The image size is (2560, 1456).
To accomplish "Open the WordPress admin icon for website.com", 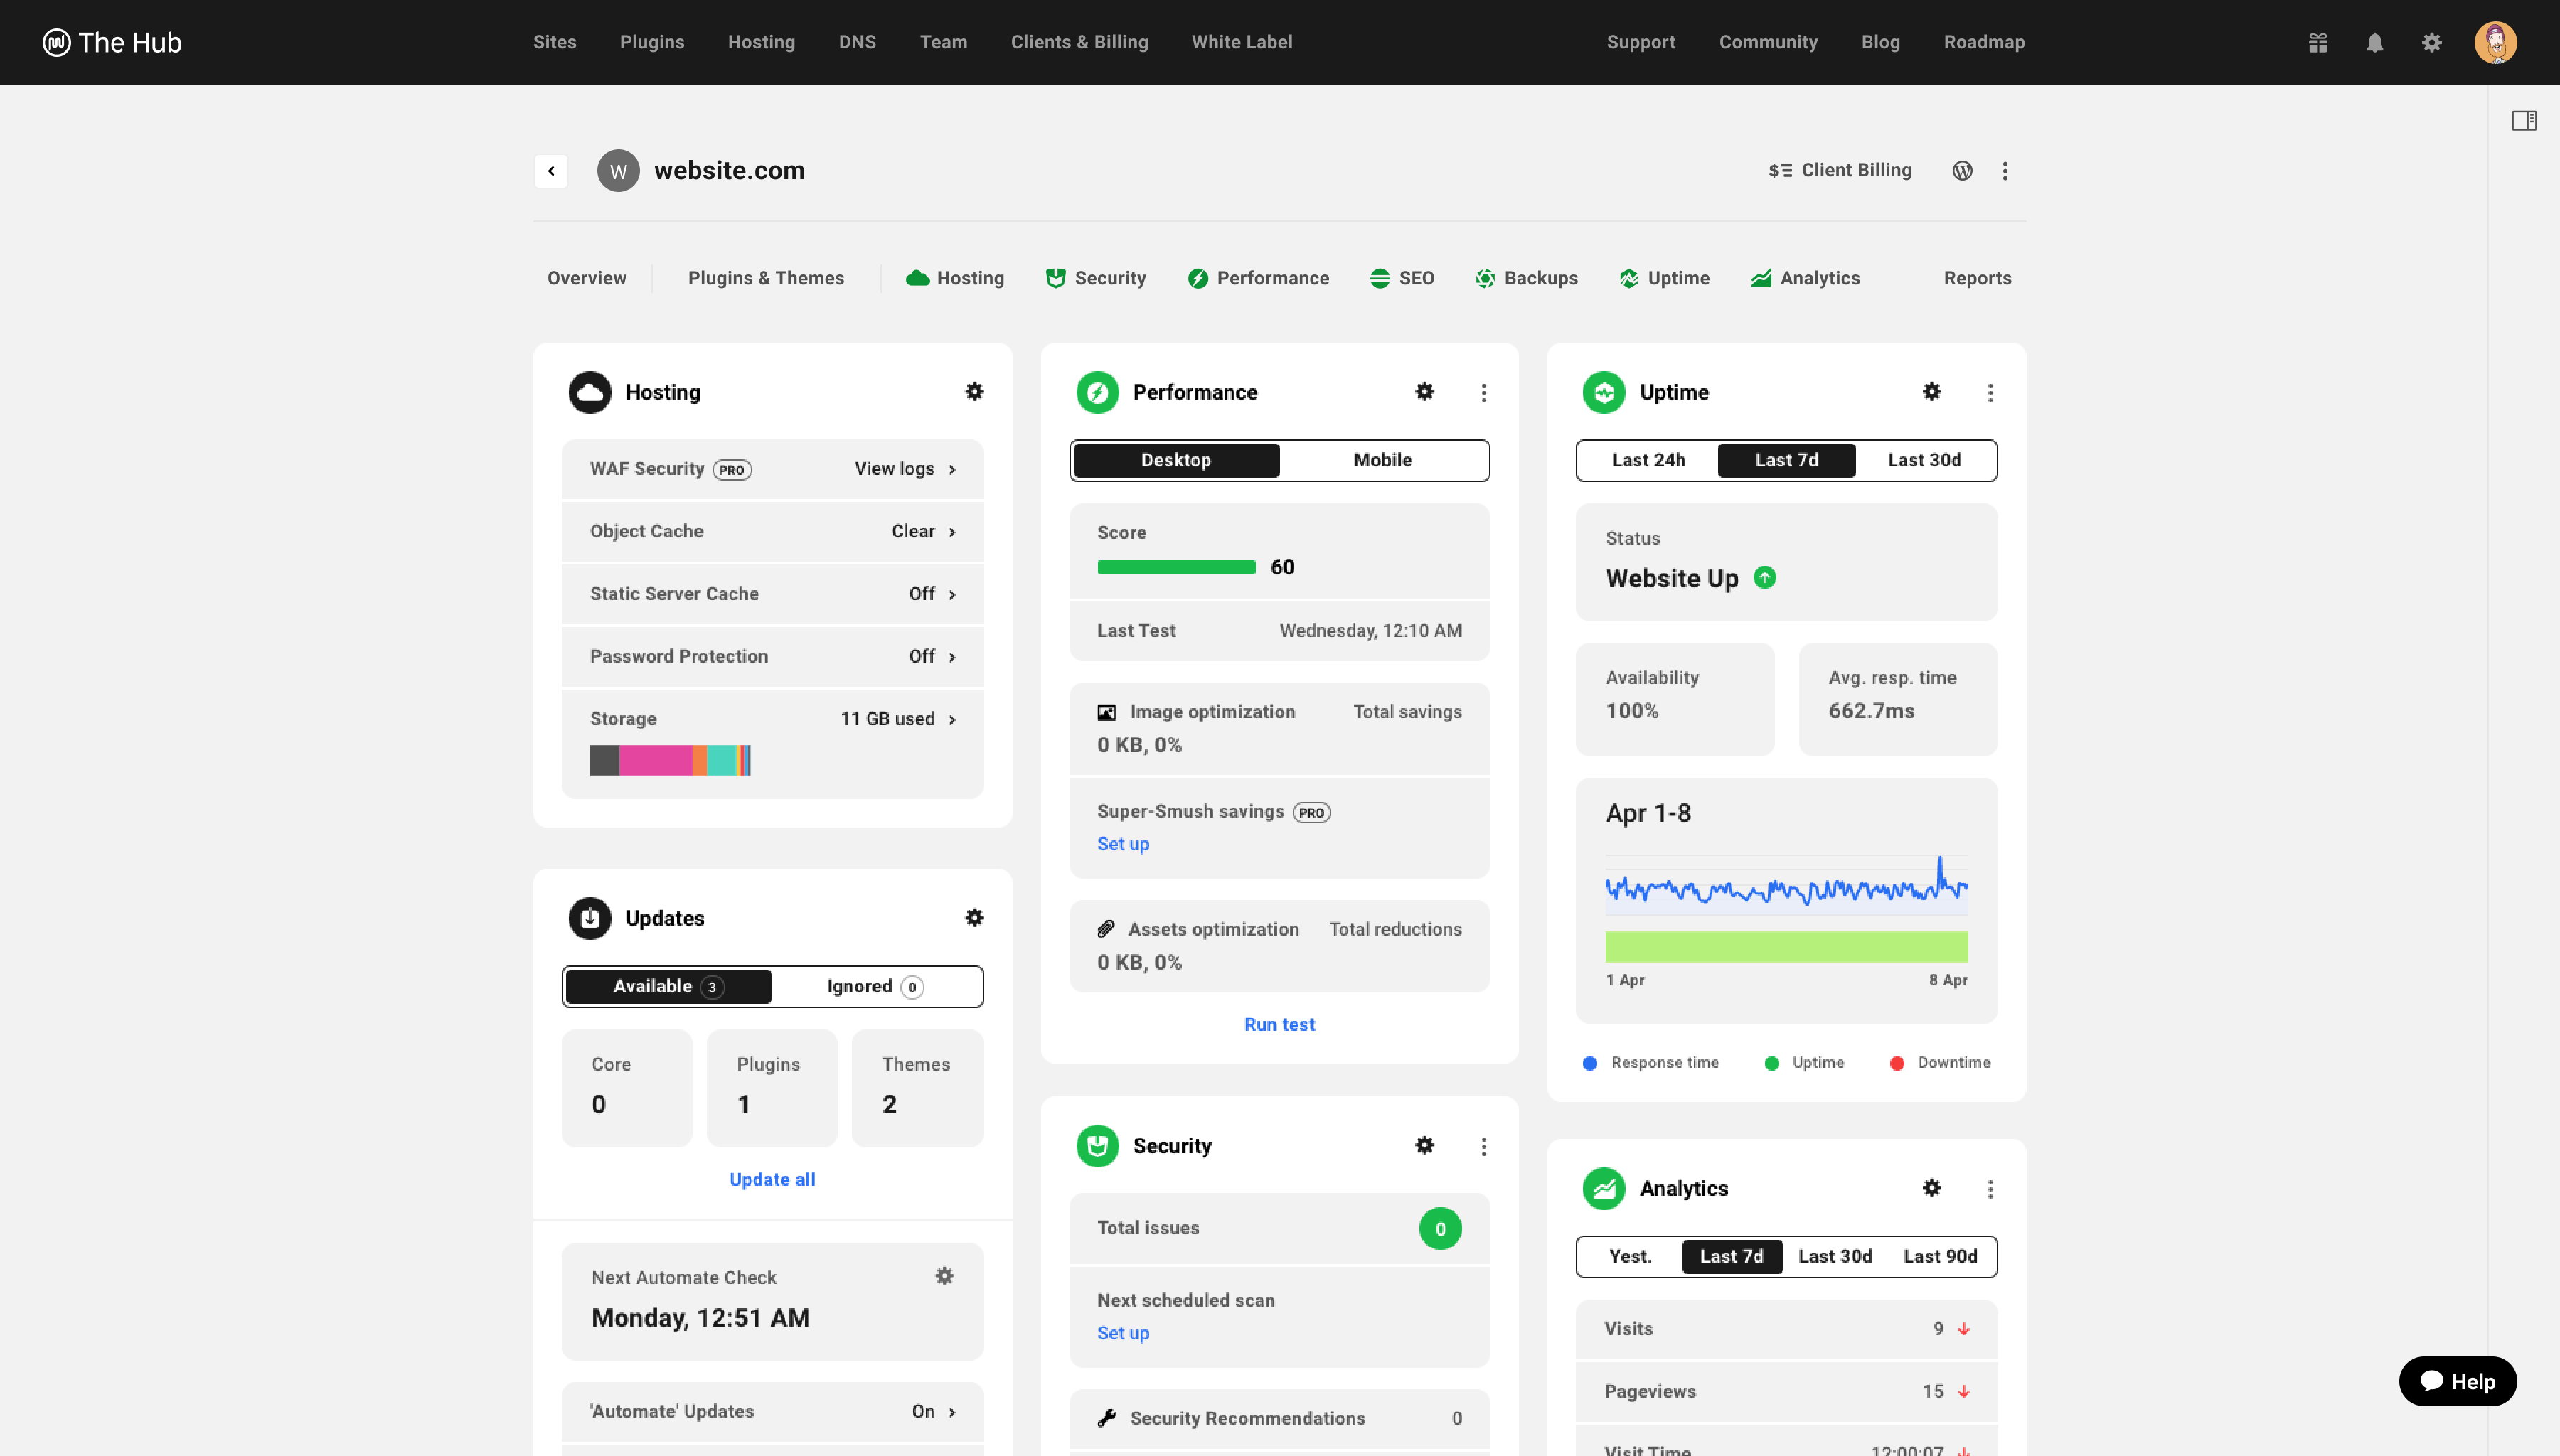I will 1962,171.
